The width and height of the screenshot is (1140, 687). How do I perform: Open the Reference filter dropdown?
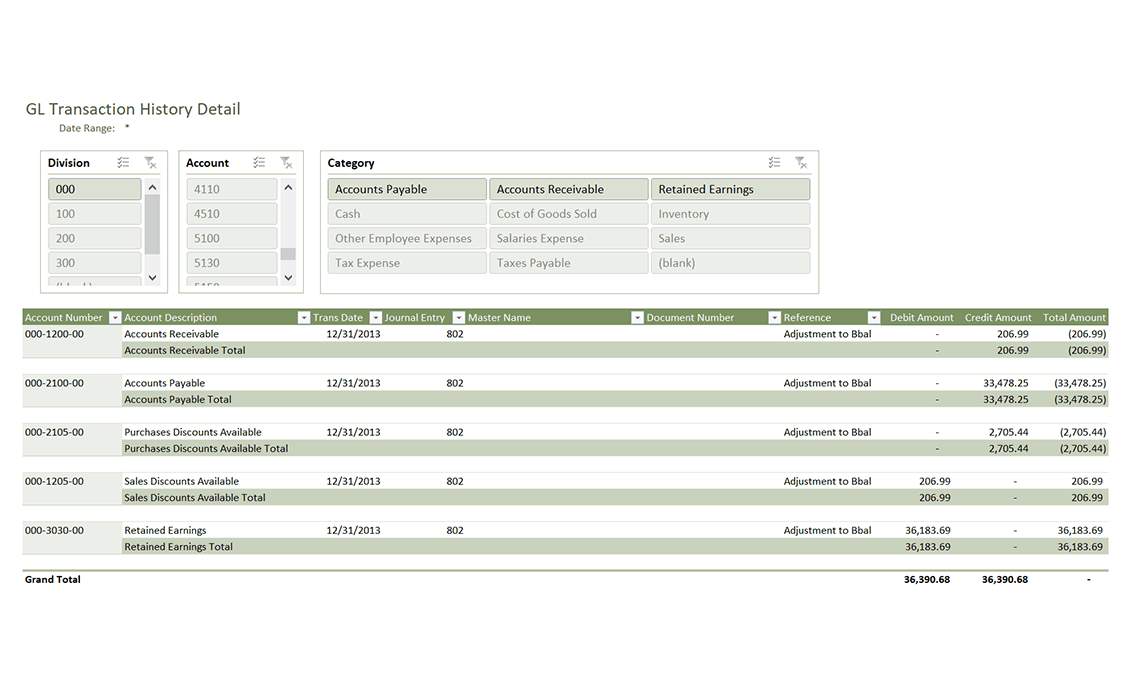click(873, 317)
